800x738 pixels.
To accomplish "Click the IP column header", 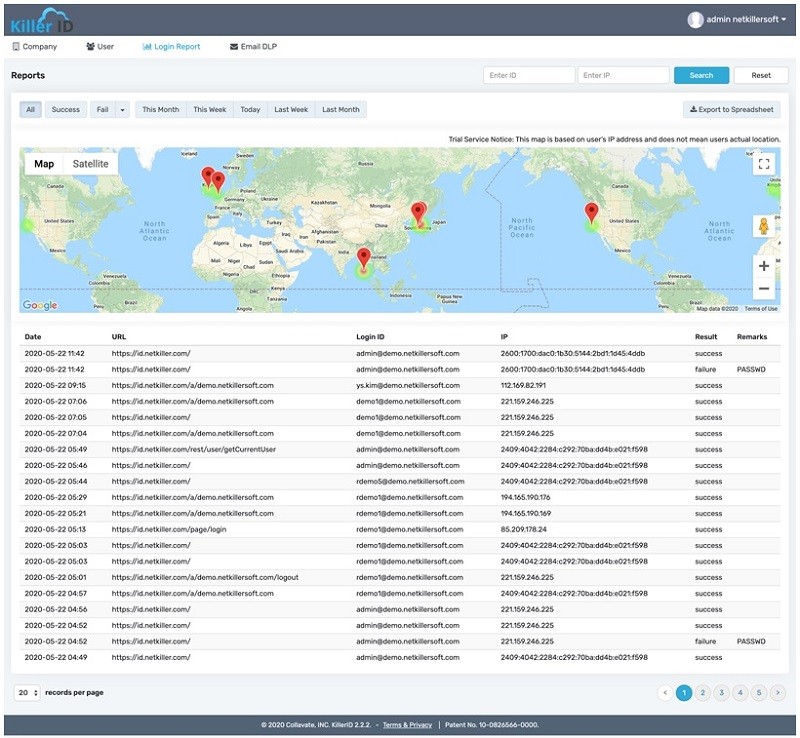I will (x=504, y=337).
